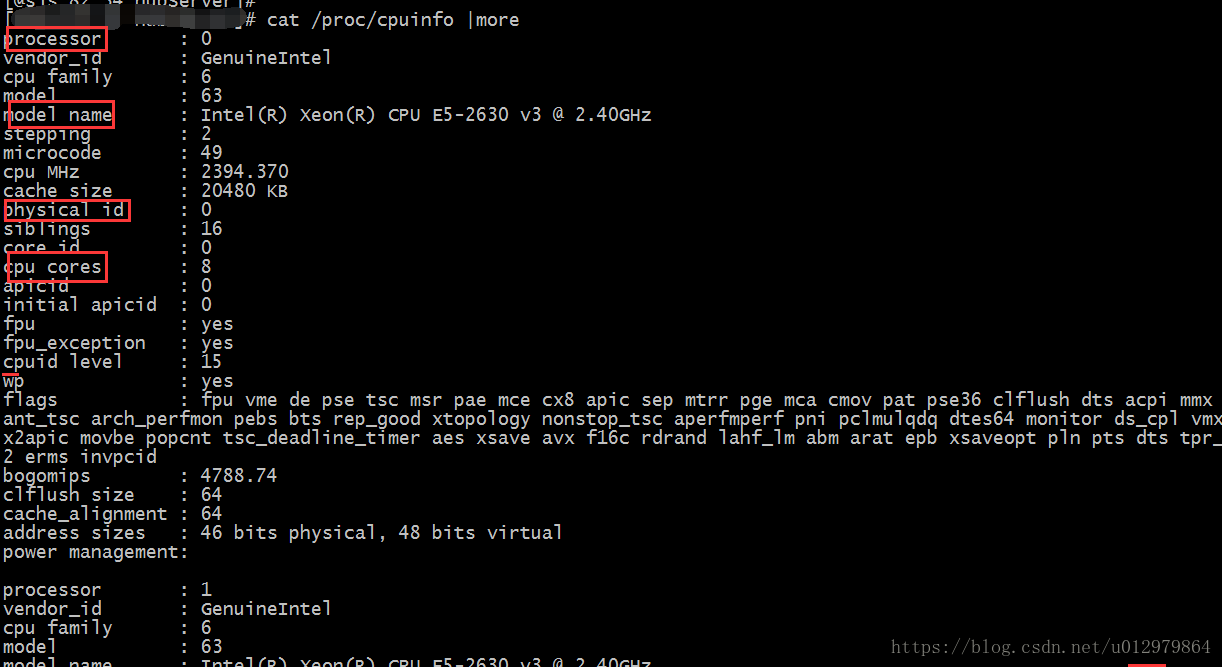
Task: Click the cache size value 20480 KB
Action: pos(245,191)
